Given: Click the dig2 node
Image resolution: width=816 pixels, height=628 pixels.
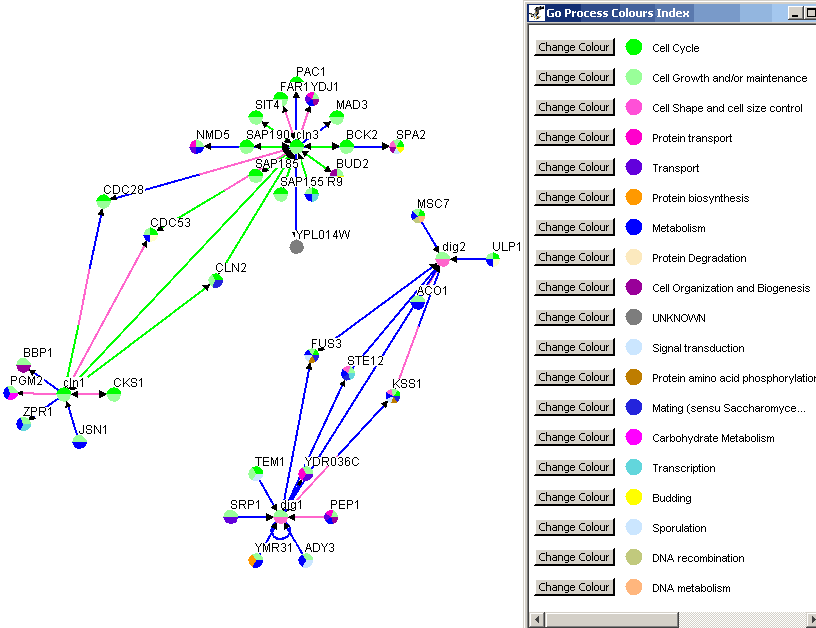Looking at the screenshot, I should pyautogui.click(x=443, y=260).
